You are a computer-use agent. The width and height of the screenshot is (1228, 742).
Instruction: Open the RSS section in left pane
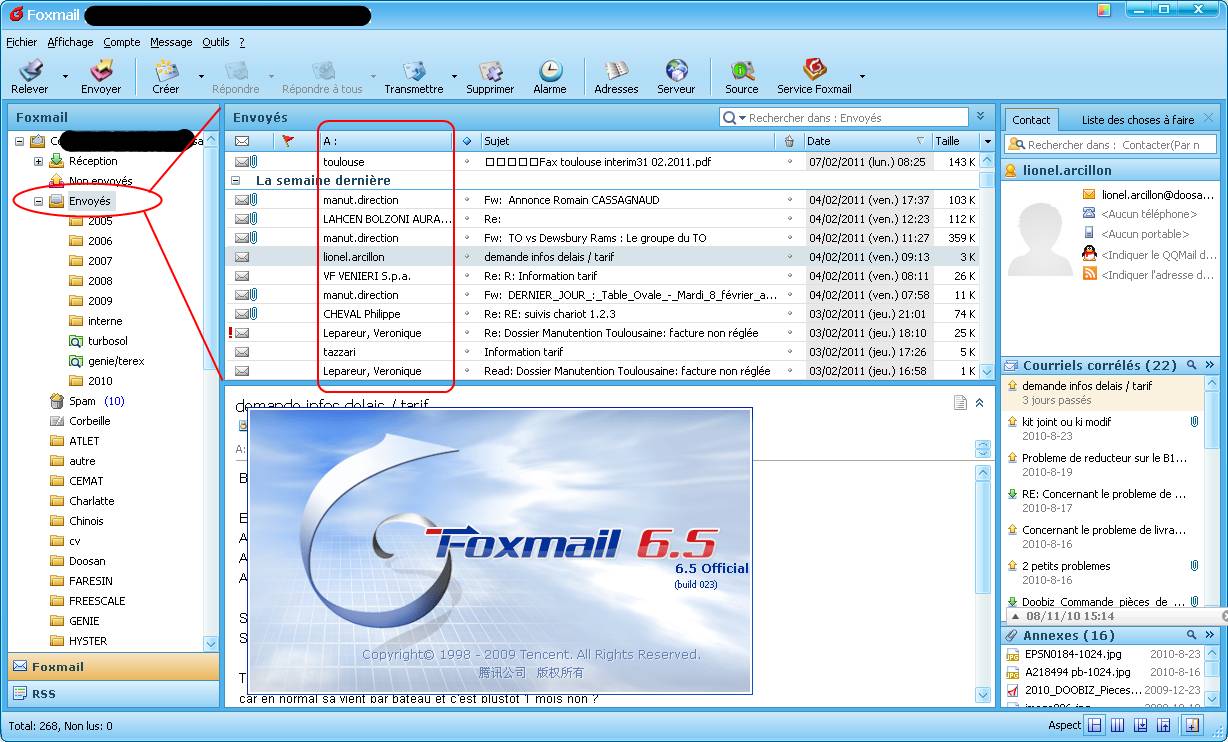[x=113, y=693]
